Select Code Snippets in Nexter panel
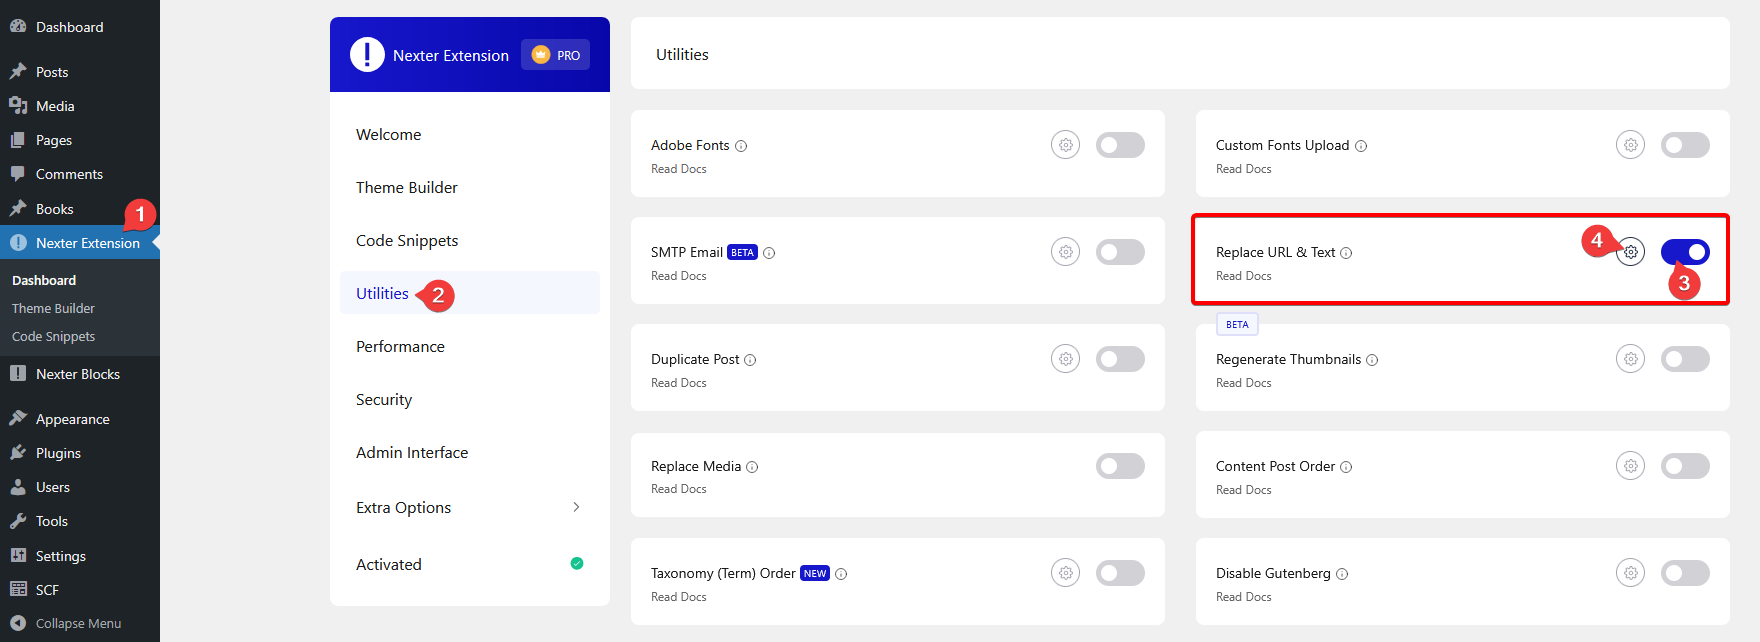 (407, 241)
